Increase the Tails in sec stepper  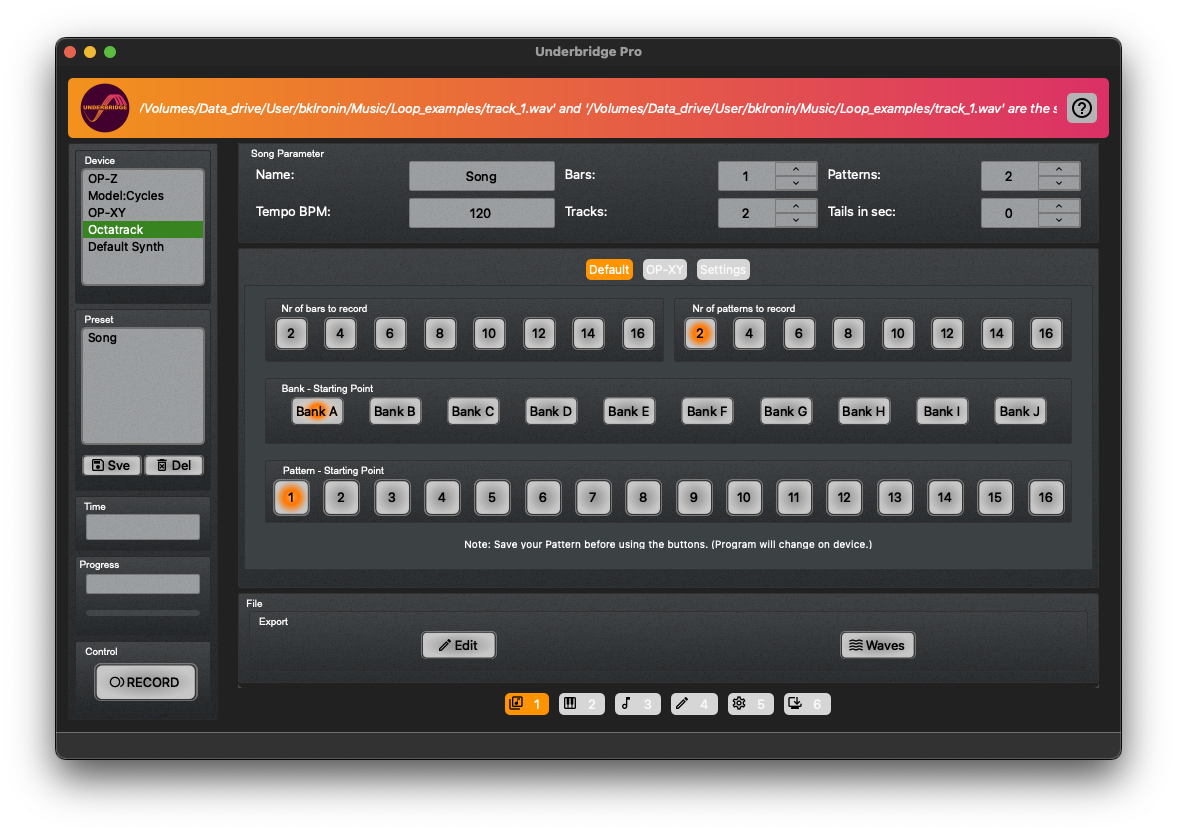click(x=1058, y=206)
